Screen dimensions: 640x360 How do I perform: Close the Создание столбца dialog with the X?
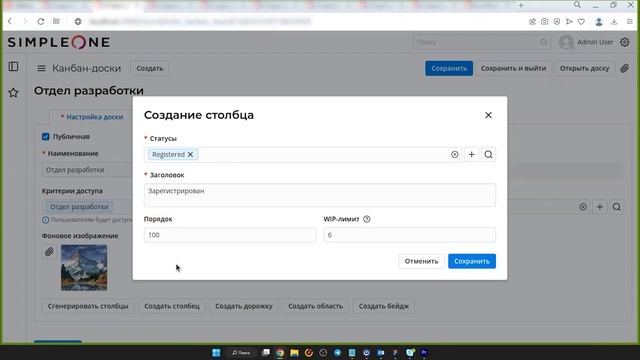pos(488,115)
